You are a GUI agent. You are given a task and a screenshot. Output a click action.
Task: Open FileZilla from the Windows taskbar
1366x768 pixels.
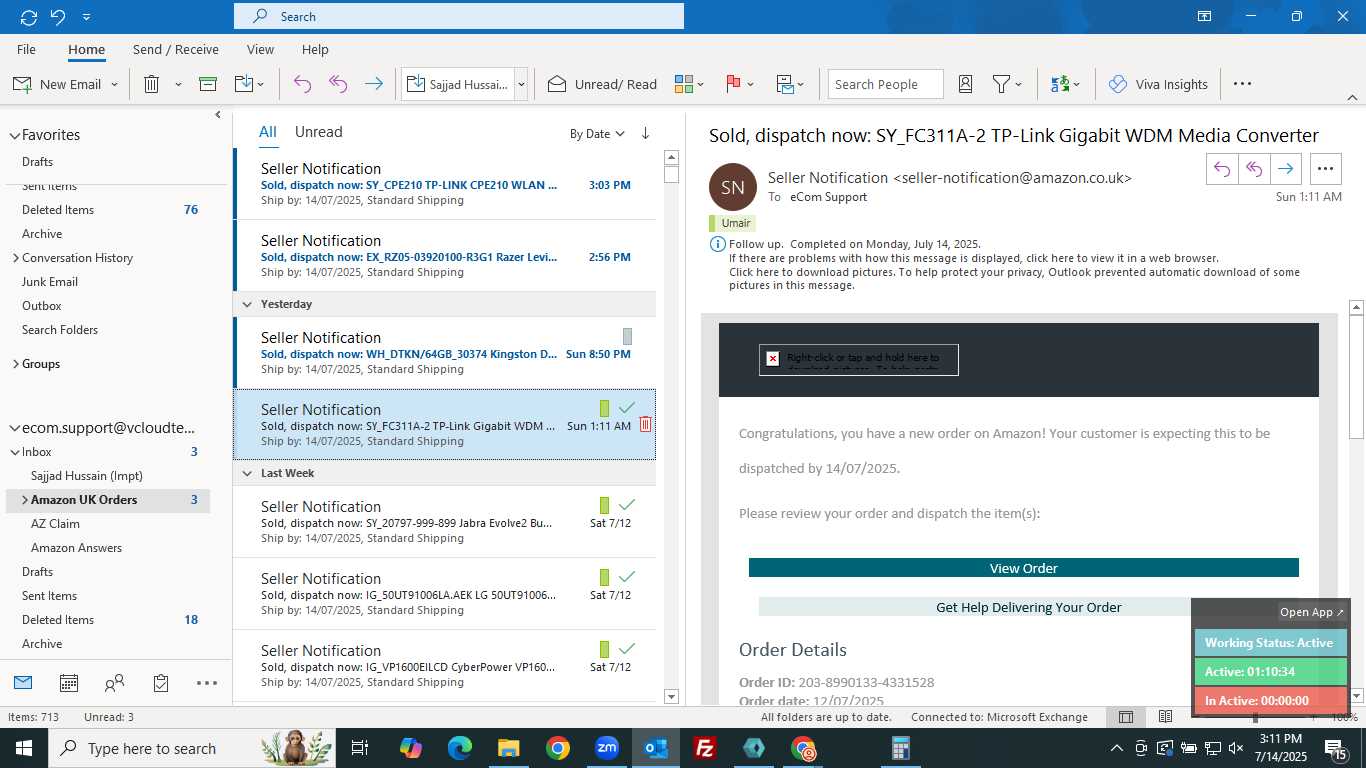(x=705, y=748)
